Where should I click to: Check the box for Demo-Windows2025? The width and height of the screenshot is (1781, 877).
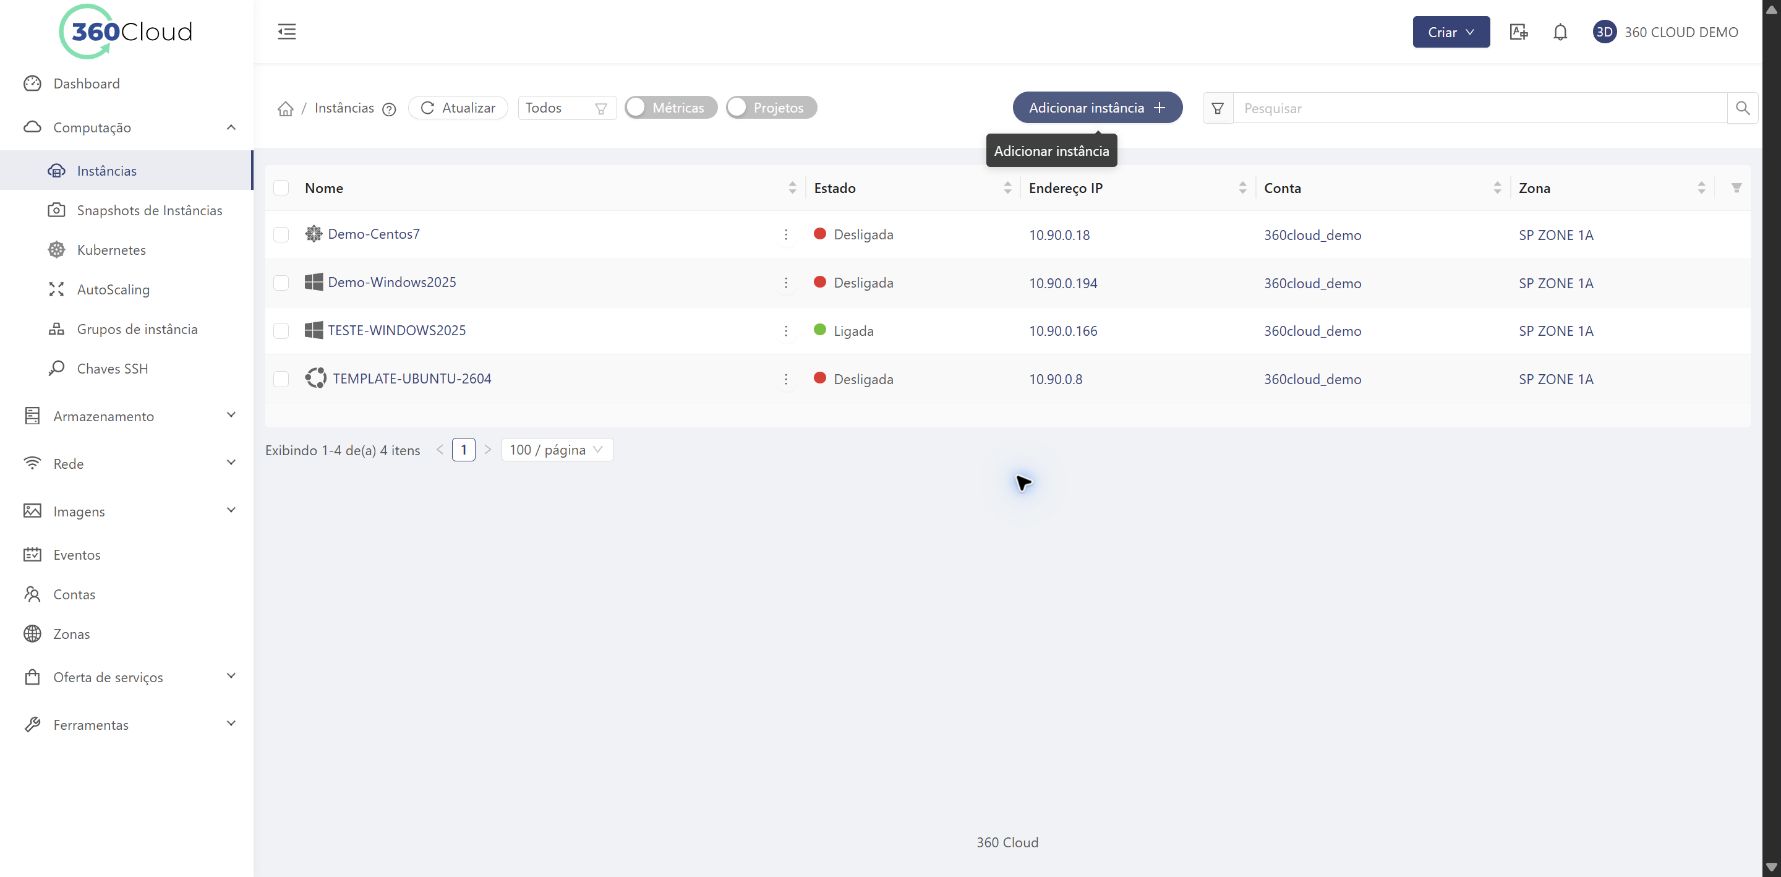(x=281, y=283)
